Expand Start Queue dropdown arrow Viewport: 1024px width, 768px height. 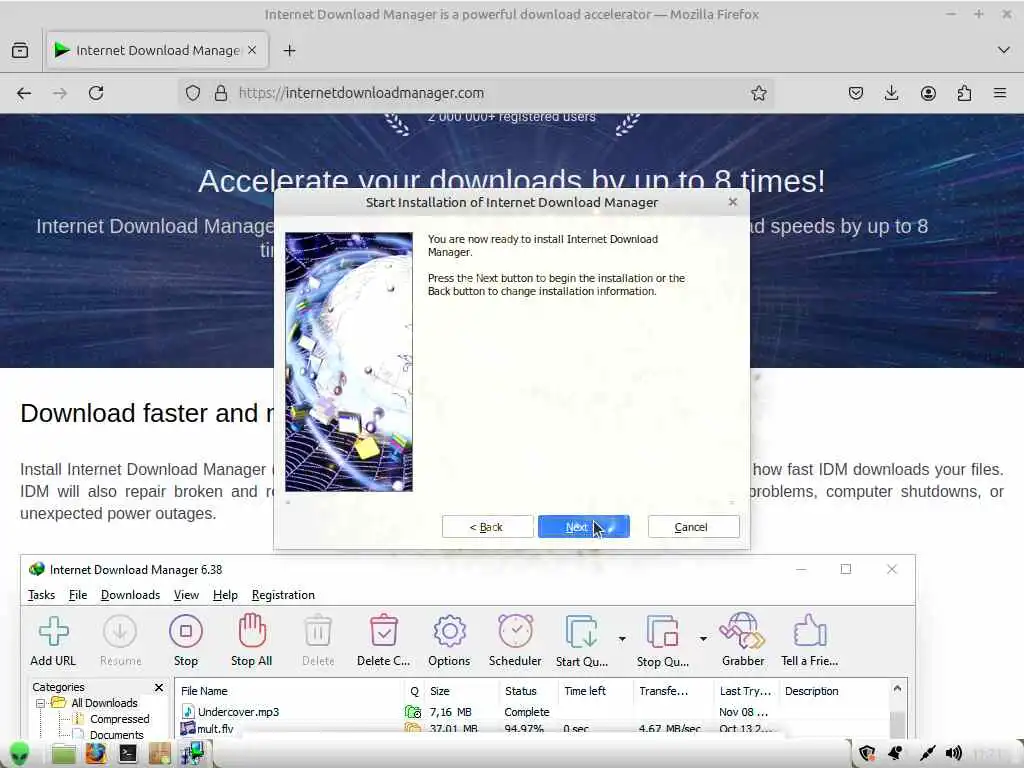(x=622, y=639)
